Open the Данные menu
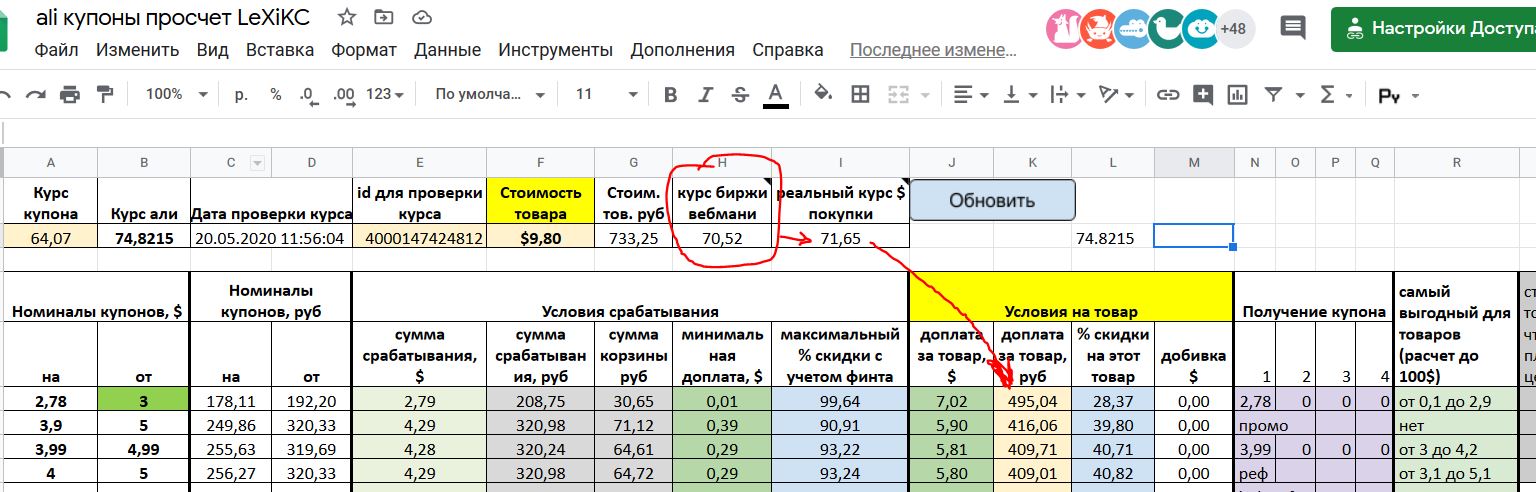Screen dimensions: 1536x492 [x=447, y=50]
